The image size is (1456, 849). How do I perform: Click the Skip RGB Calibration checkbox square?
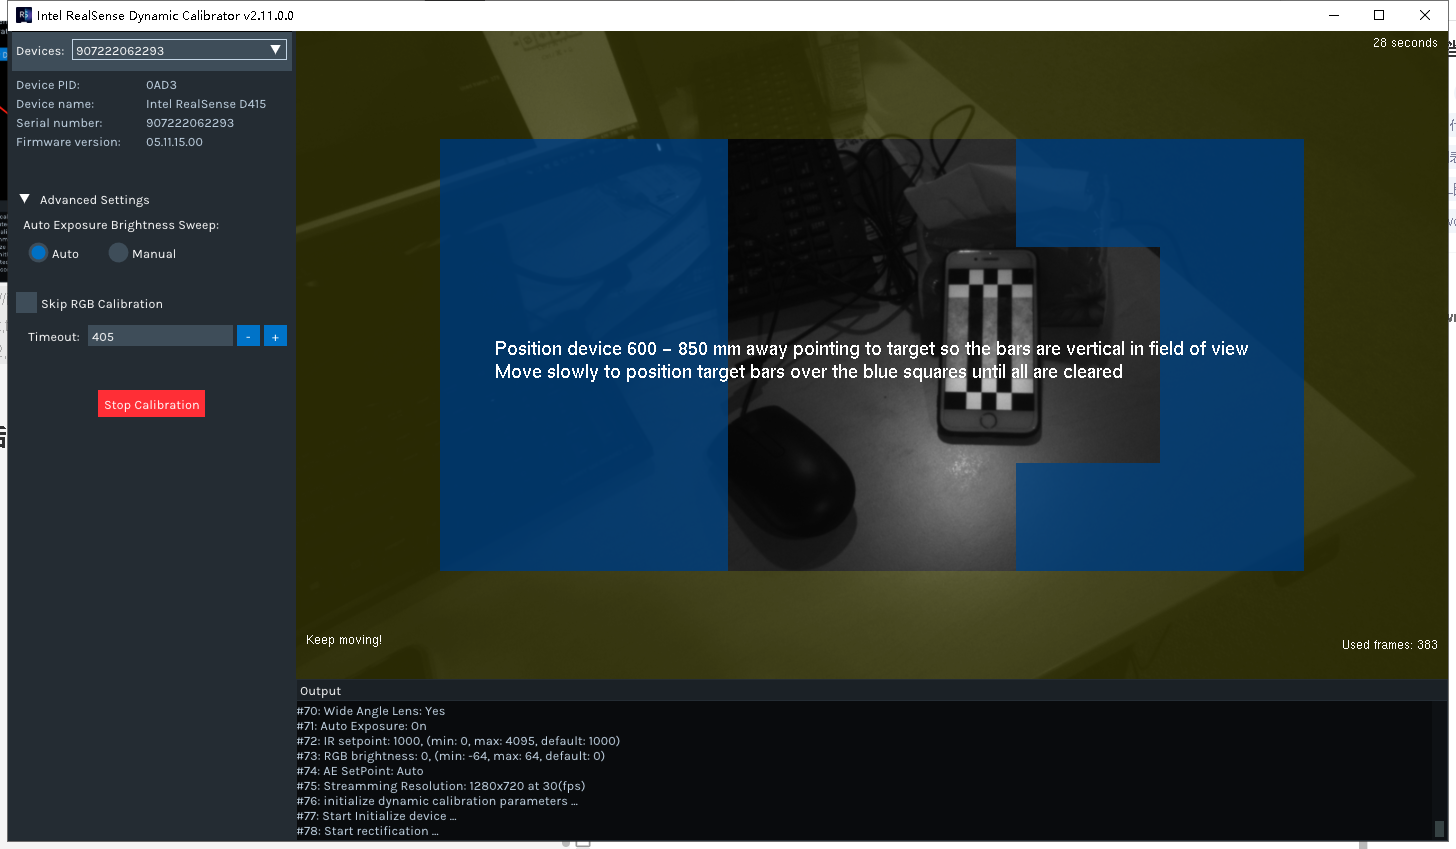coord(26,302)
